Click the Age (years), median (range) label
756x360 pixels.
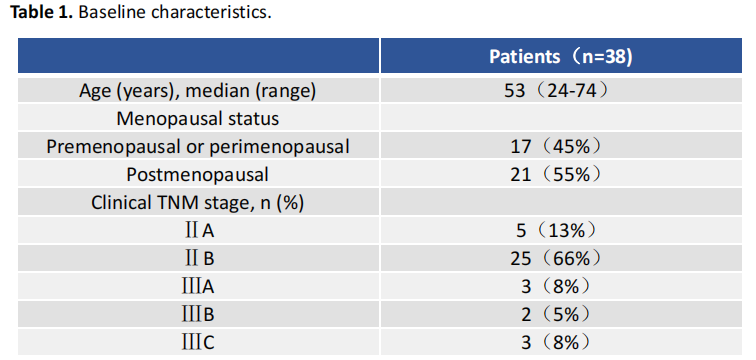pyautogui.click(x=198, y=91)
